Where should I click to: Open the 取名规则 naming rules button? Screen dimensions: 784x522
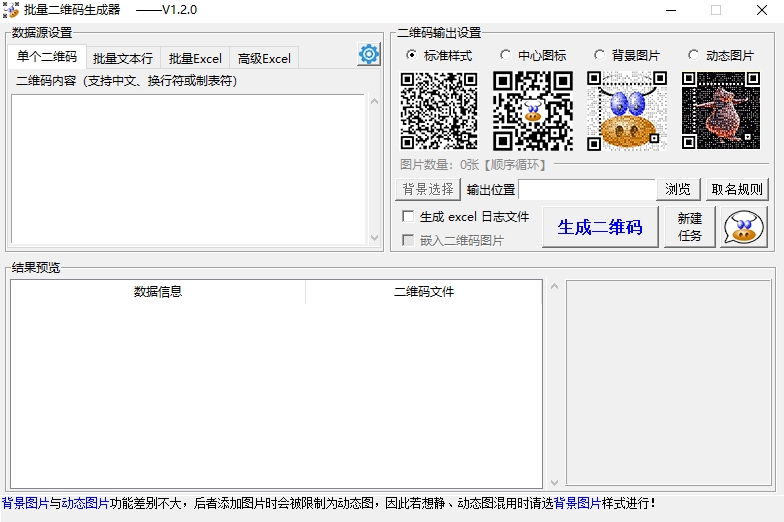pyautogui.click(x=737, y=190)
